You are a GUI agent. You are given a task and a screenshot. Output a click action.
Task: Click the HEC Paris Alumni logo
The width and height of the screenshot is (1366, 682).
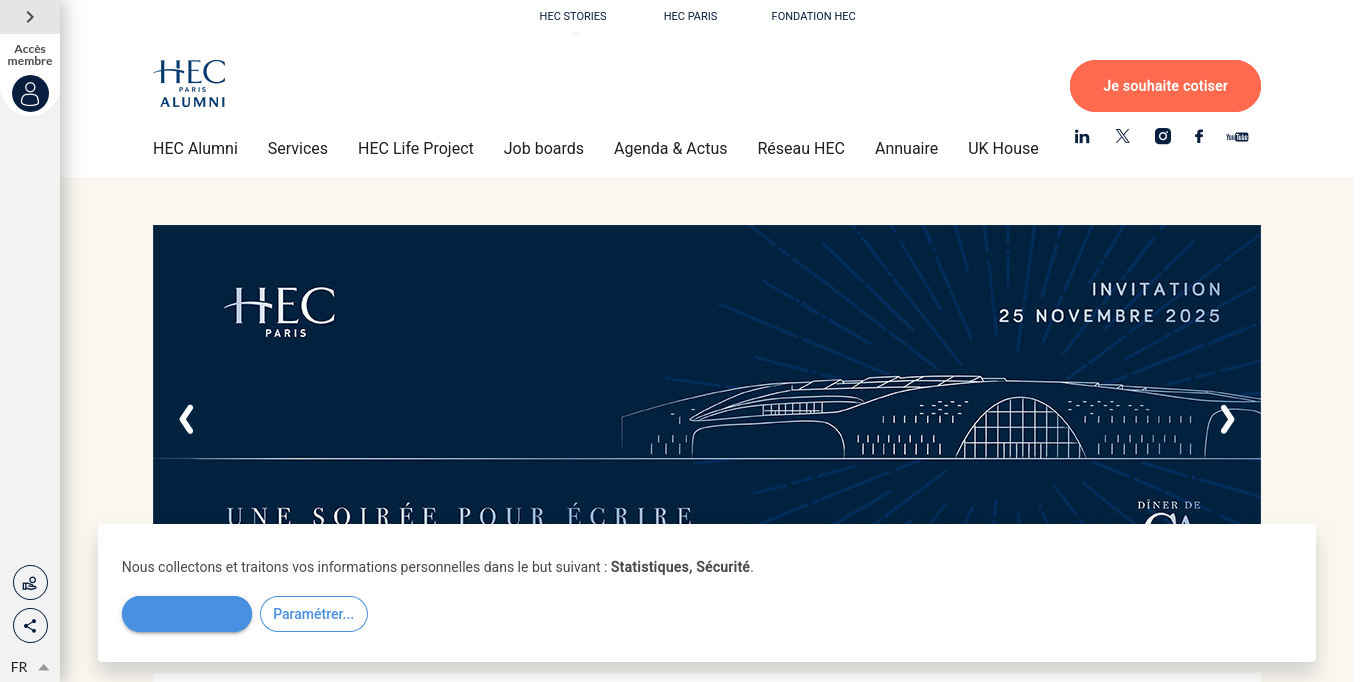(x=190, y=83)
